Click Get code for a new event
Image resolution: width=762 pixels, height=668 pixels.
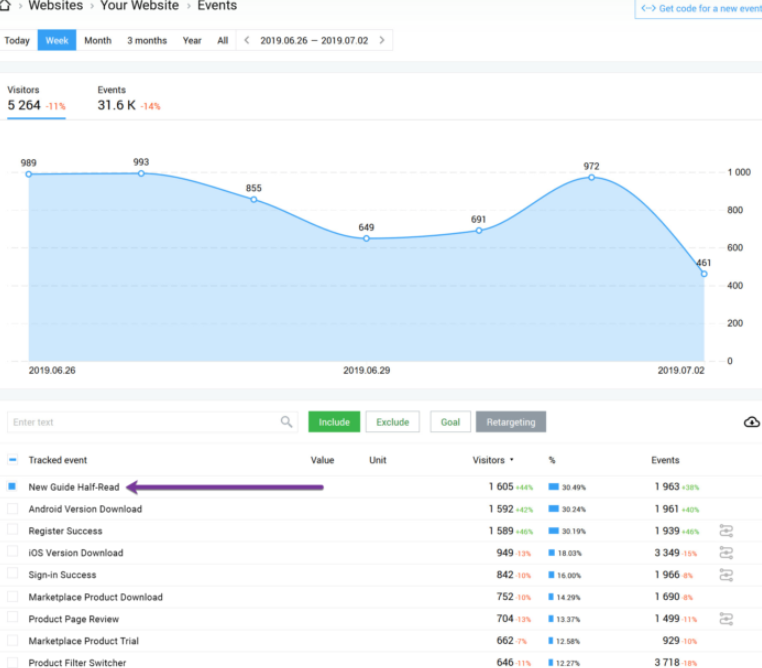[x=699, y=9]
